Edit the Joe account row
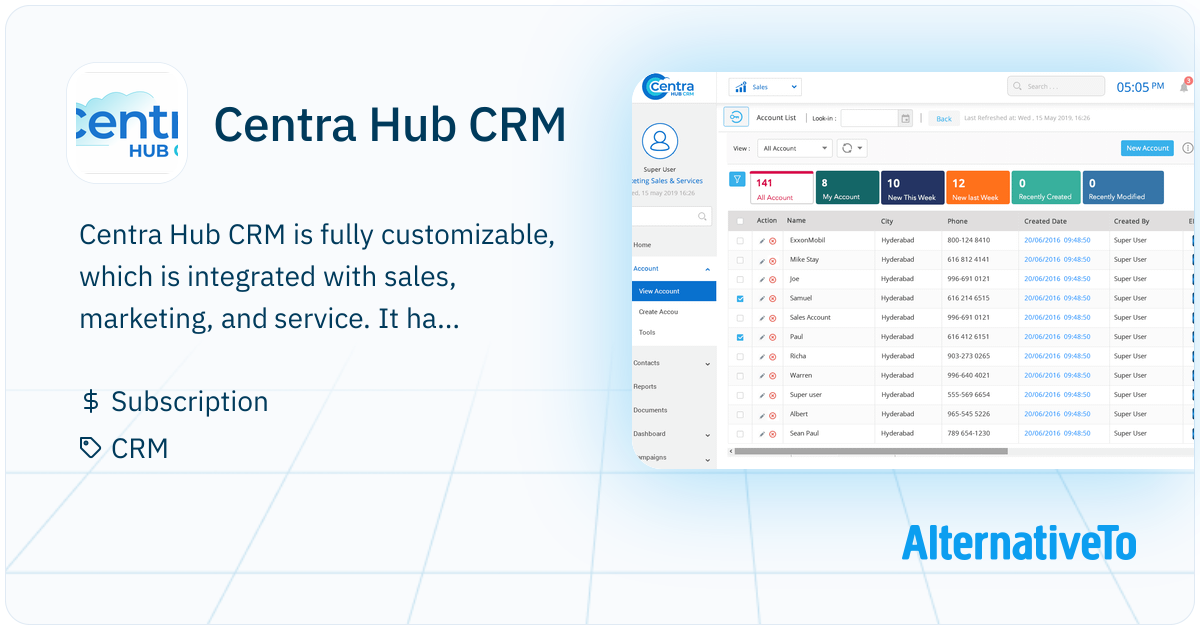The image size is (1200, 630). pyautogui.click(x=762, y=279)
